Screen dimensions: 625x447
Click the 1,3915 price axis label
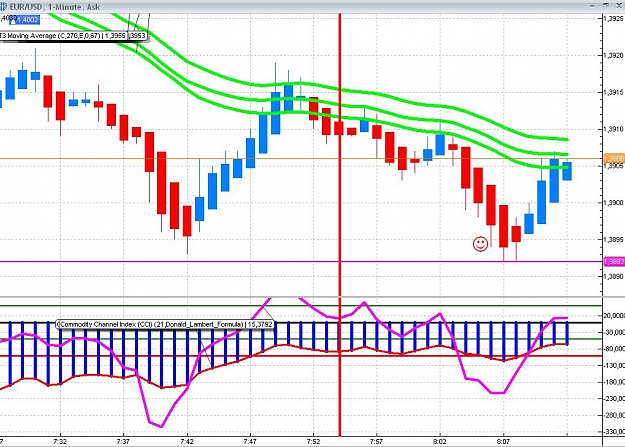(x=614, y=92)
